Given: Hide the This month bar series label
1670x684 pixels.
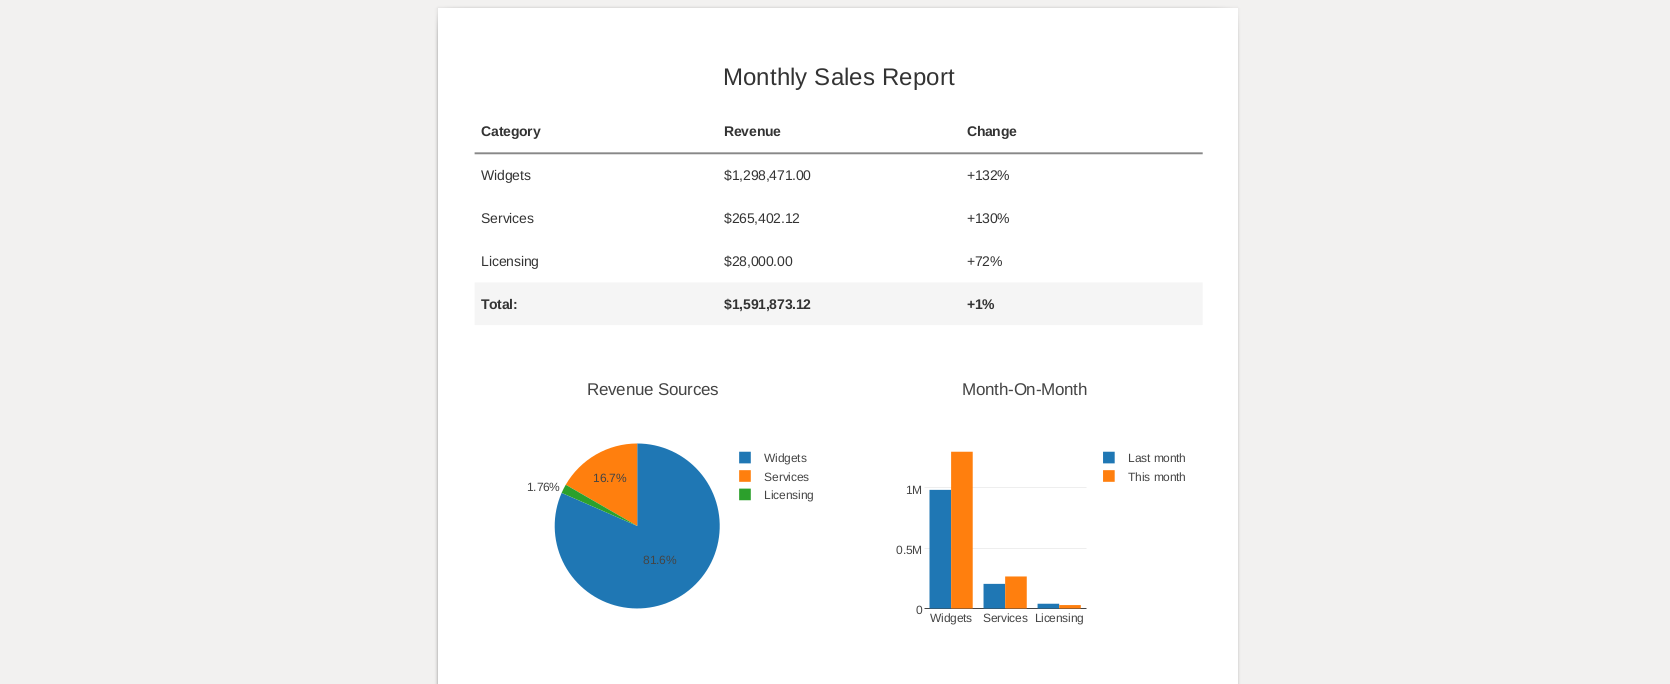Looking at the screenshot, I should click(1156, 477).
